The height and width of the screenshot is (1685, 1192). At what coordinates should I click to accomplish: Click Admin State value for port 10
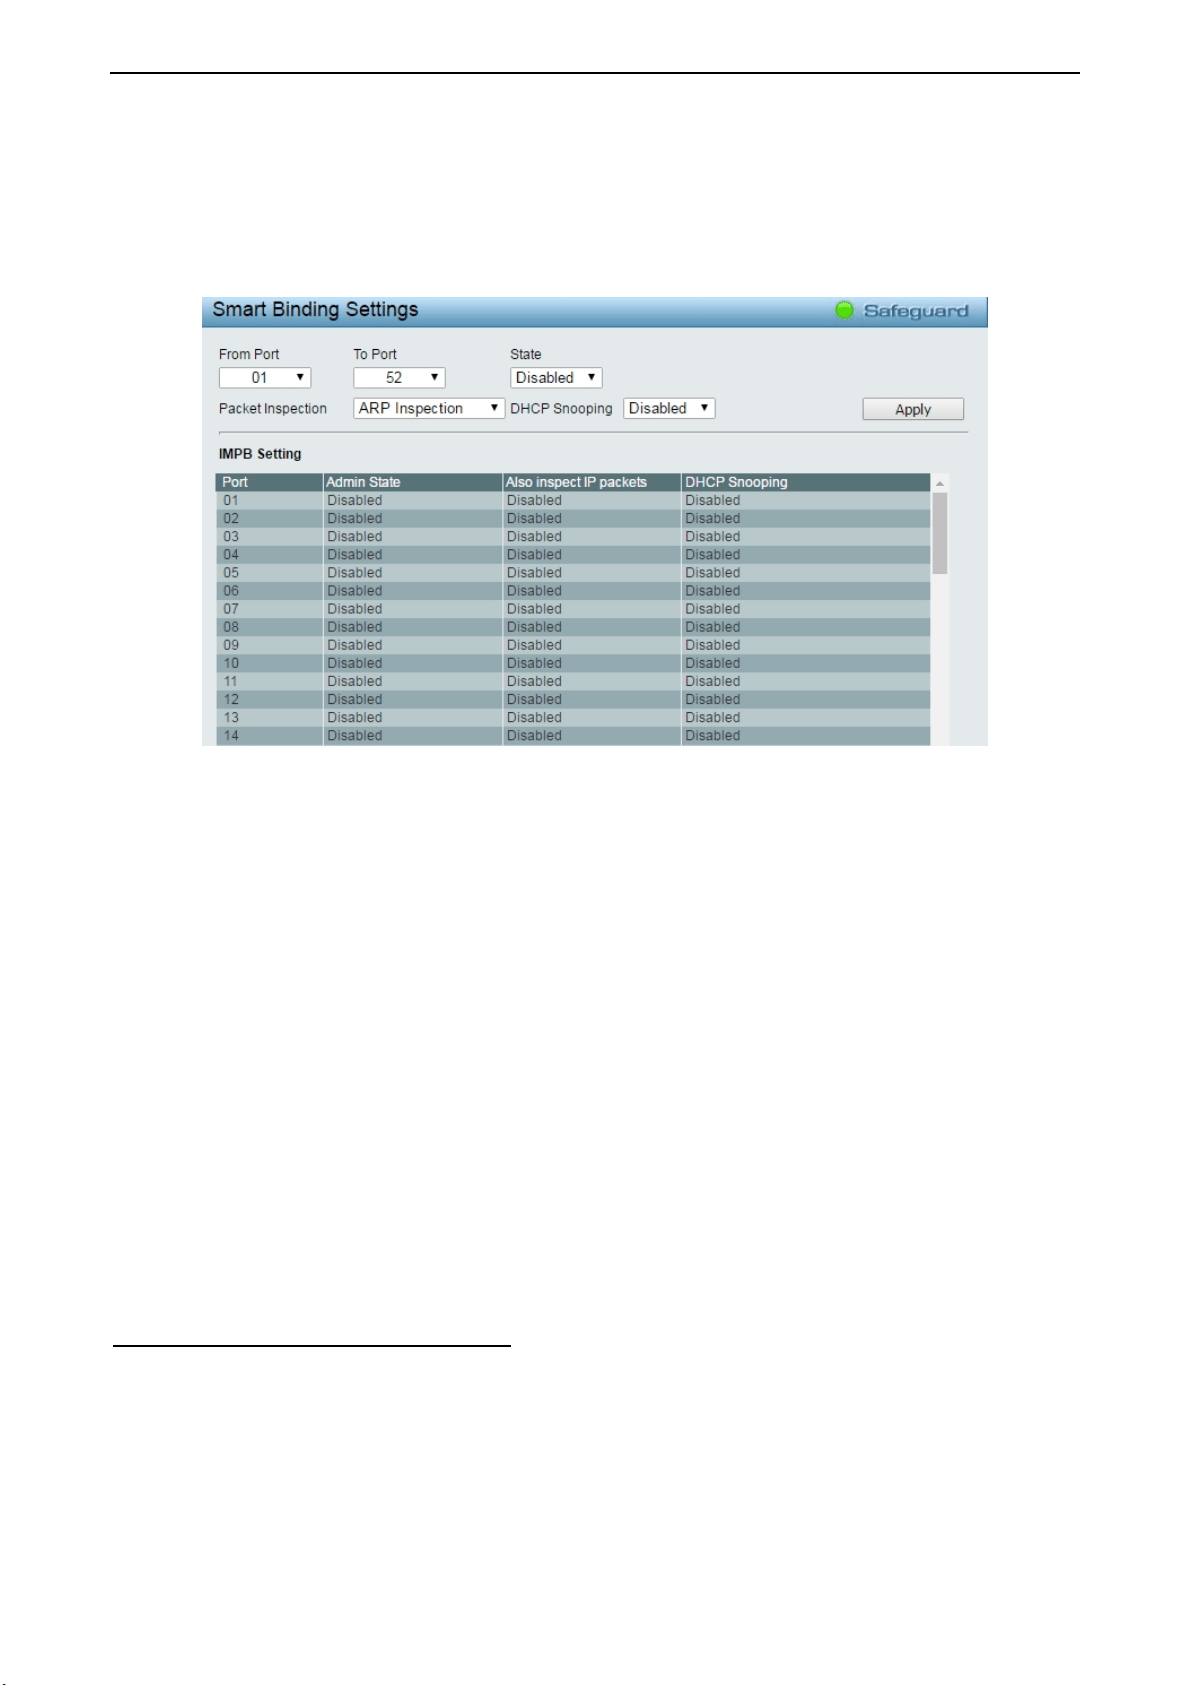tap(355, 663)
